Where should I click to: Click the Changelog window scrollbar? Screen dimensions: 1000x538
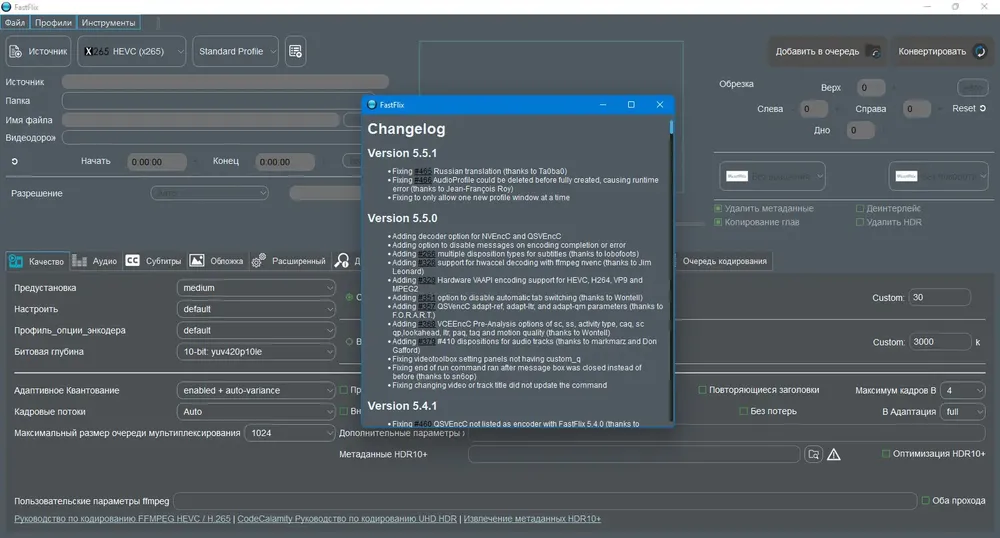pyautogui.click(x=671, y=127)
